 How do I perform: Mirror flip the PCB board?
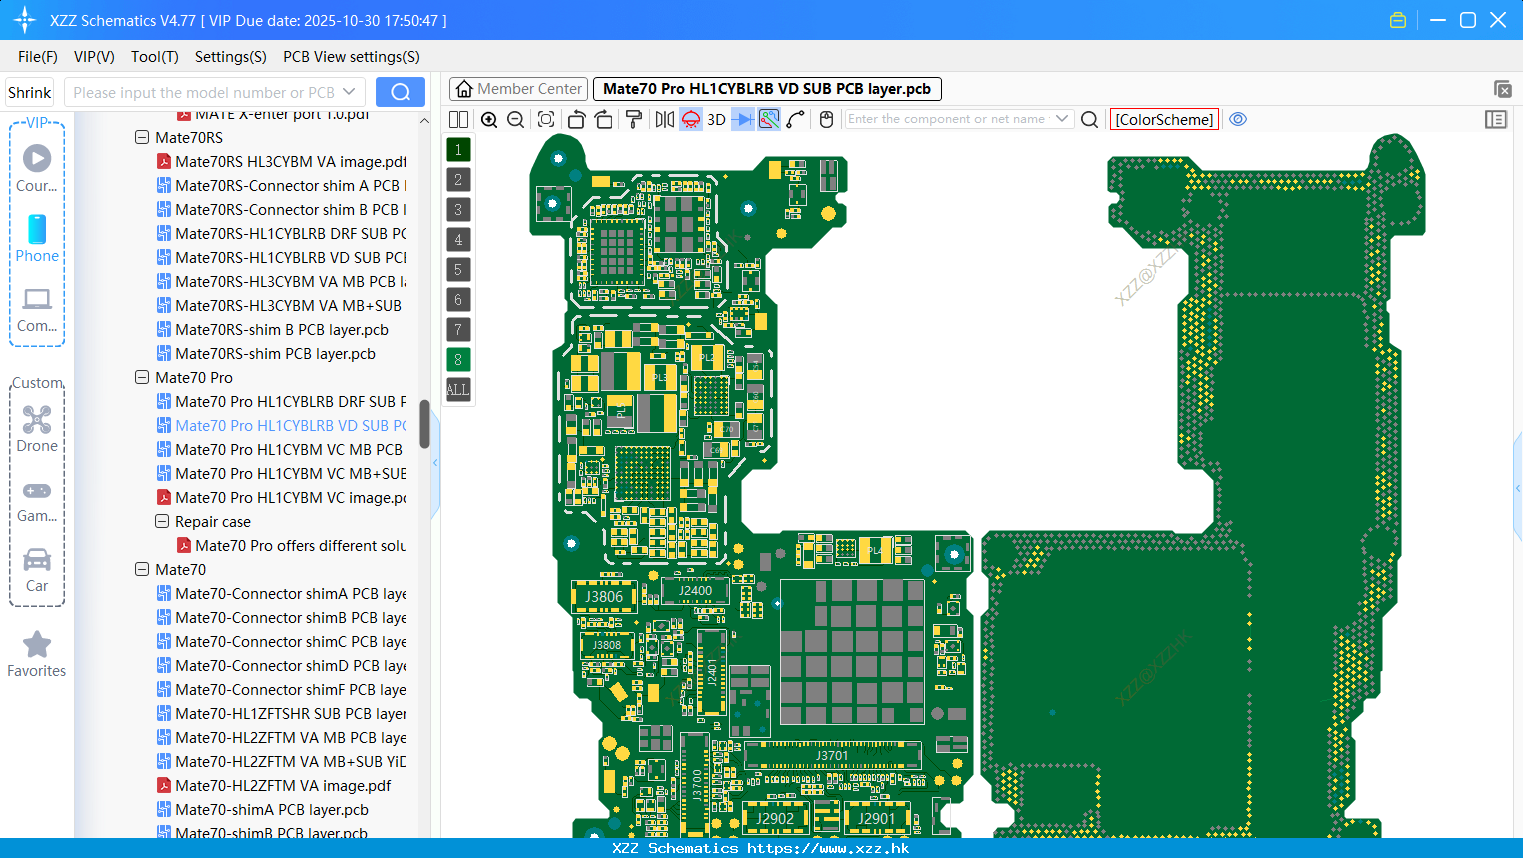tap(665, 119)
